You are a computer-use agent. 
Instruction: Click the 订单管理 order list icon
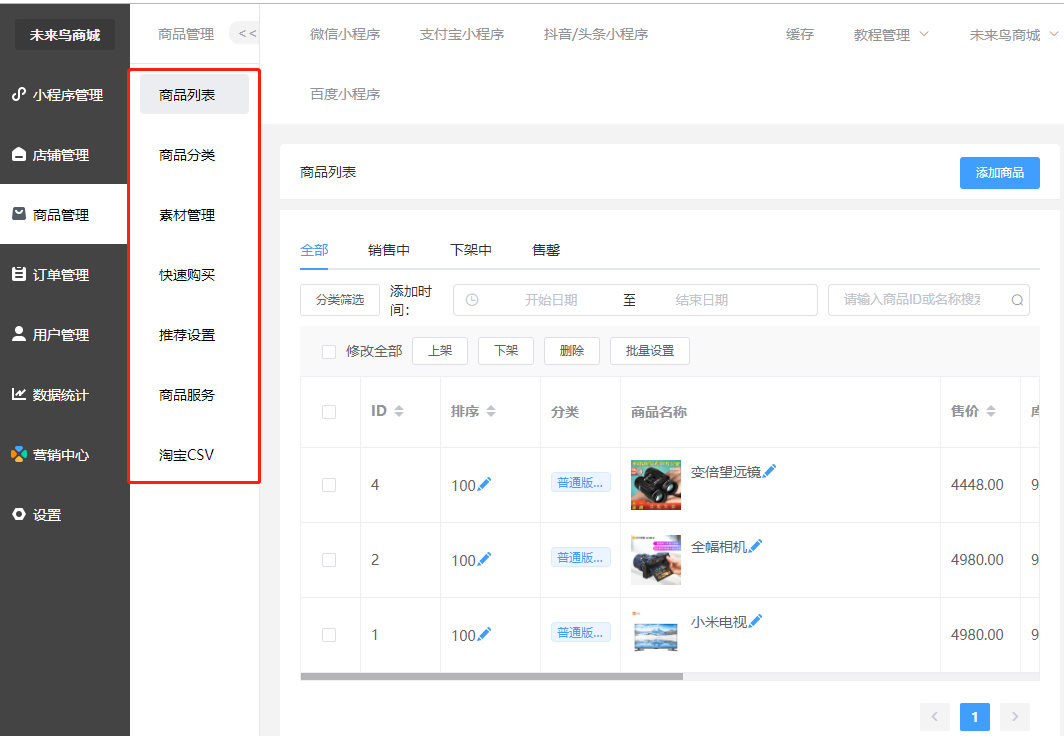coord(18,275)
